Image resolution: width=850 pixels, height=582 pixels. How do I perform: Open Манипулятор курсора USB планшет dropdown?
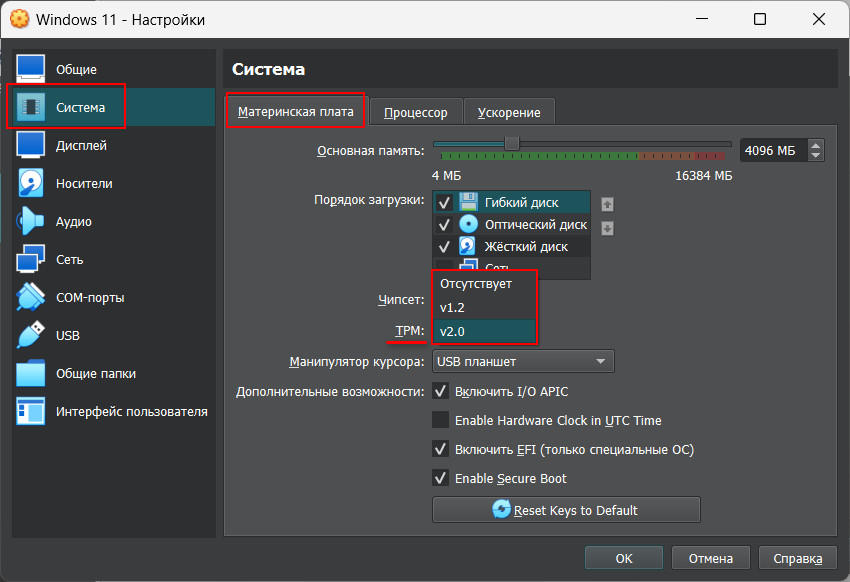[523, 361]
